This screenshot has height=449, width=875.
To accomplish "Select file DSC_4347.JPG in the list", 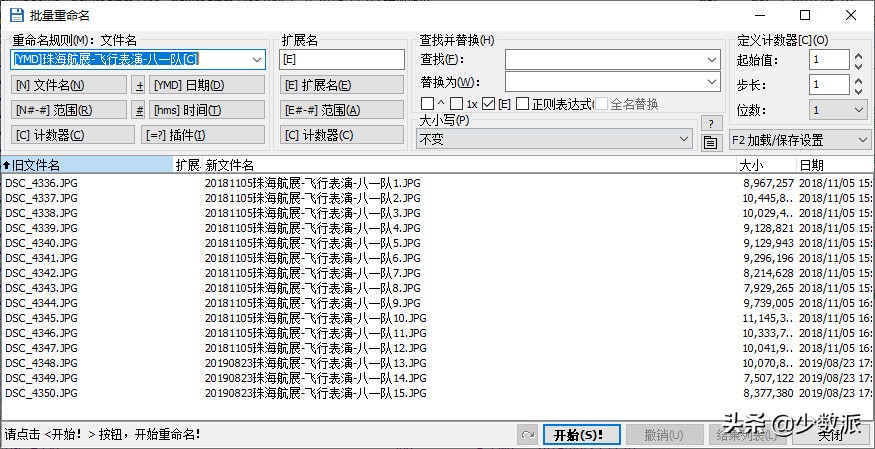I will click(x=42, y=348).
